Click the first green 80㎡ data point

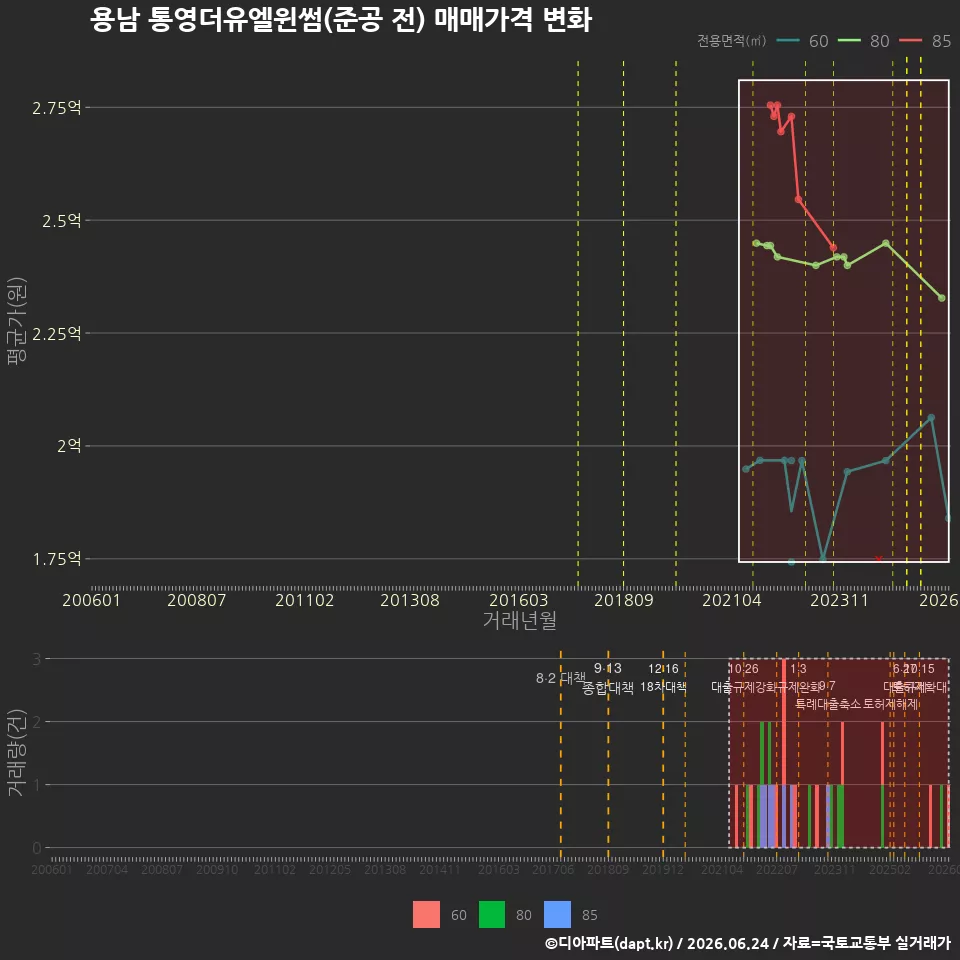(756, 243)
